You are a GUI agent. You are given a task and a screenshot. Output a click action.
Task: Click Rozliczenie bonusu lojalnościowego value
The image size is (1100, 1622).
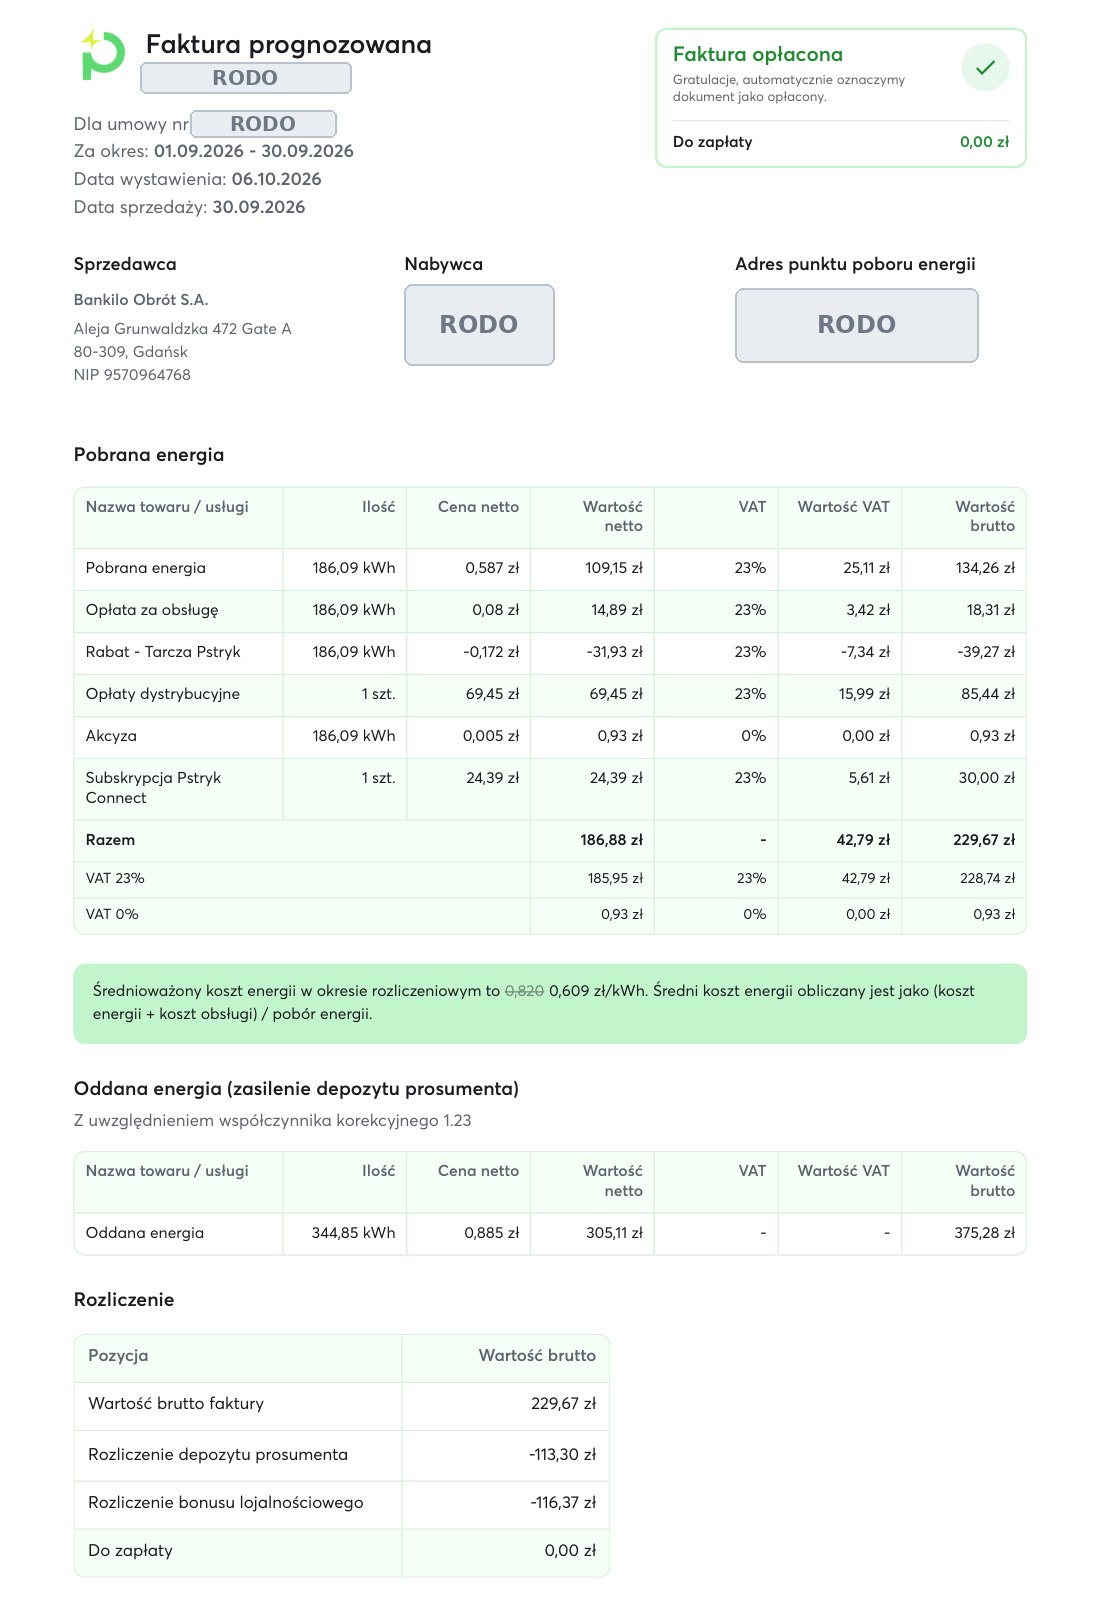click(563, 1503)
